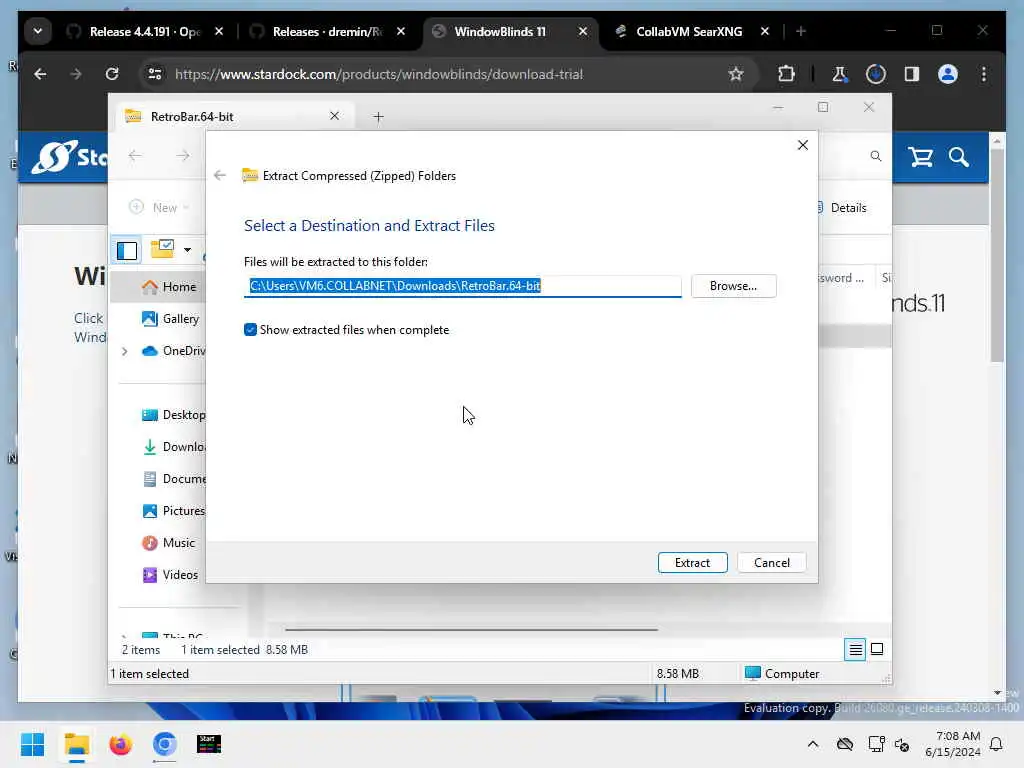Open the New item menu in Explorer
The width and height of the screenshot is (1024, 768).
tap(159, 208)
